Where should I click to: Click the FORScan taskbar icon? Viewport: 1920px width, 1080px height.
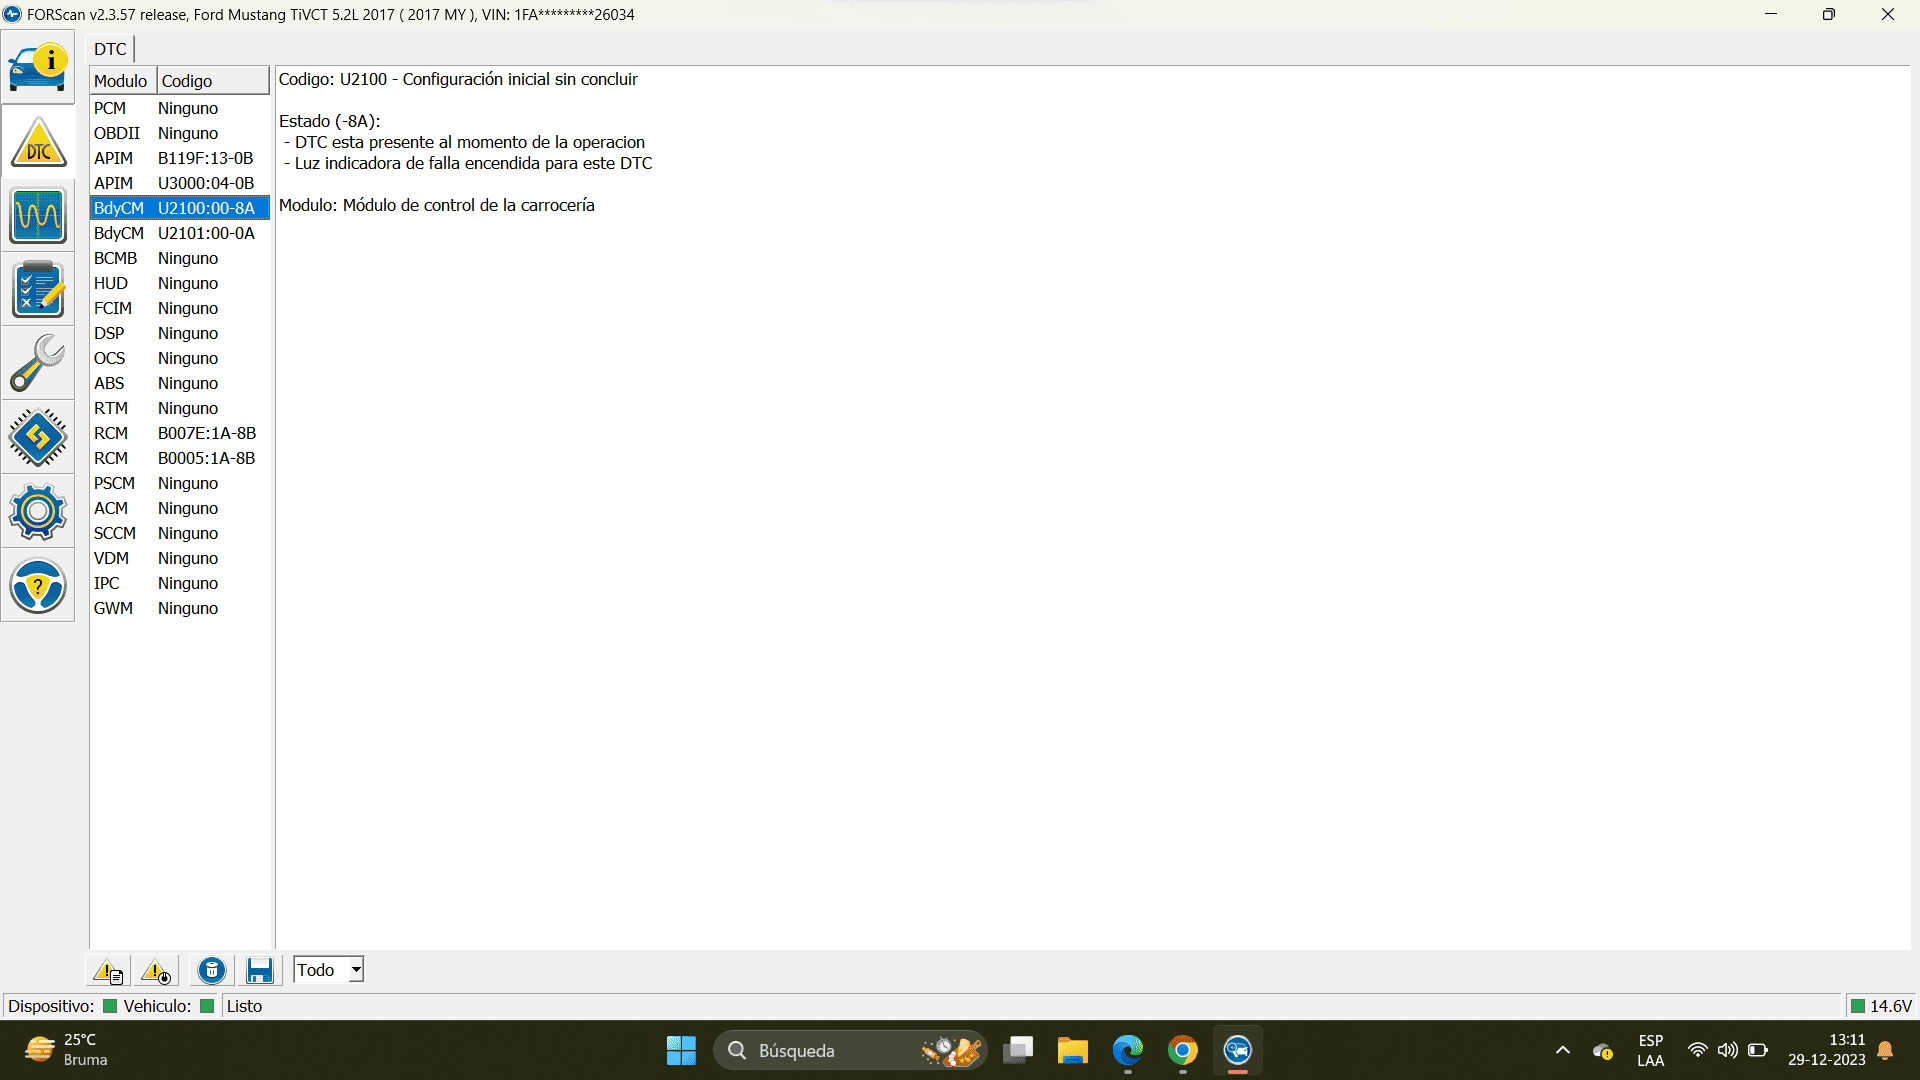coord(1238,1050)
